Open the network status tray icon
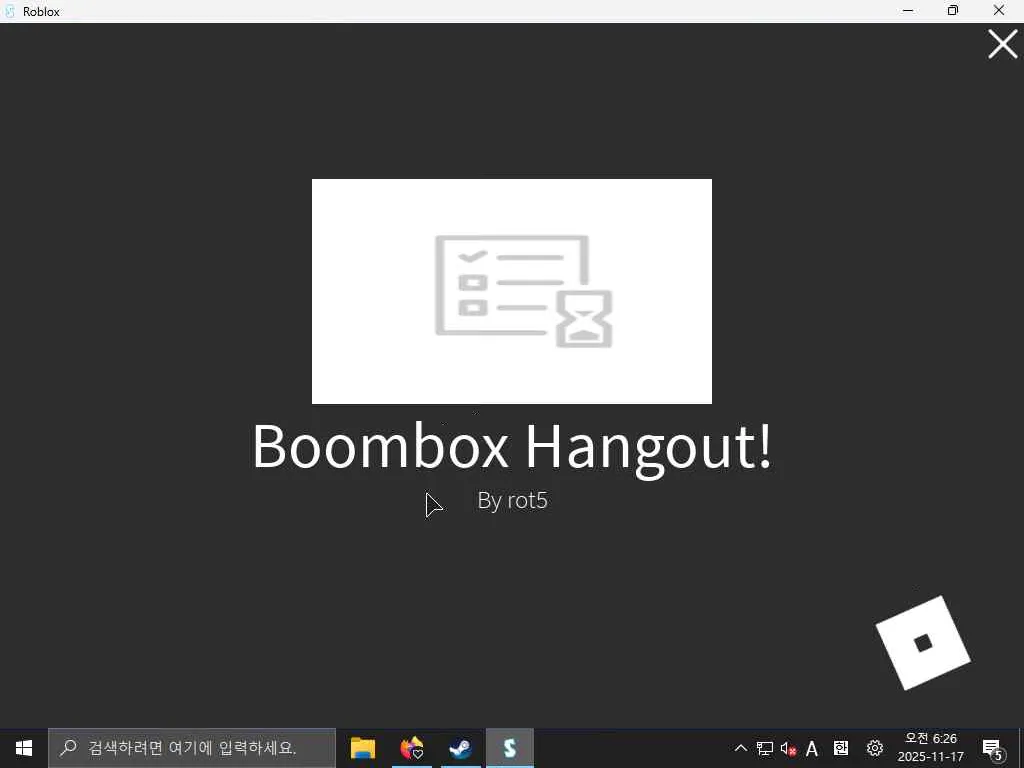The image size is (1024, 768). tap(765, 748)
